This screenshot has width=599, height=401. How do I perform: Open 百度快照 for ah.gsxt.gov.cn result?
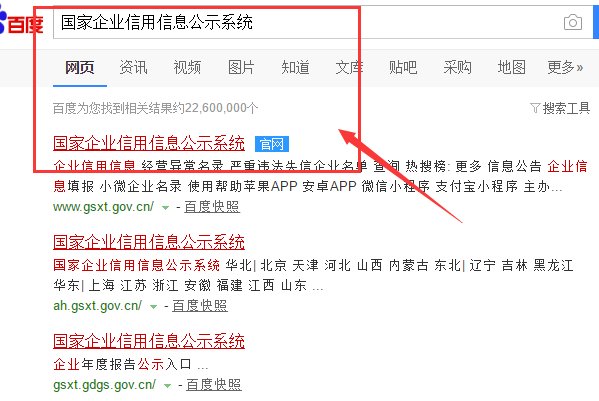[200, 306]
